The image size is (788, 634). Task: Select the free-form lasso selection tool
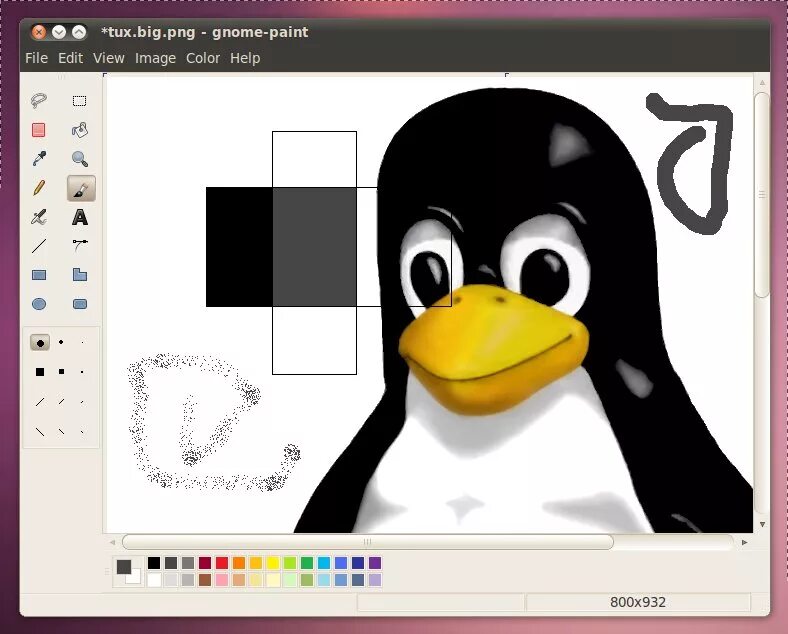(x=39, y=100)
